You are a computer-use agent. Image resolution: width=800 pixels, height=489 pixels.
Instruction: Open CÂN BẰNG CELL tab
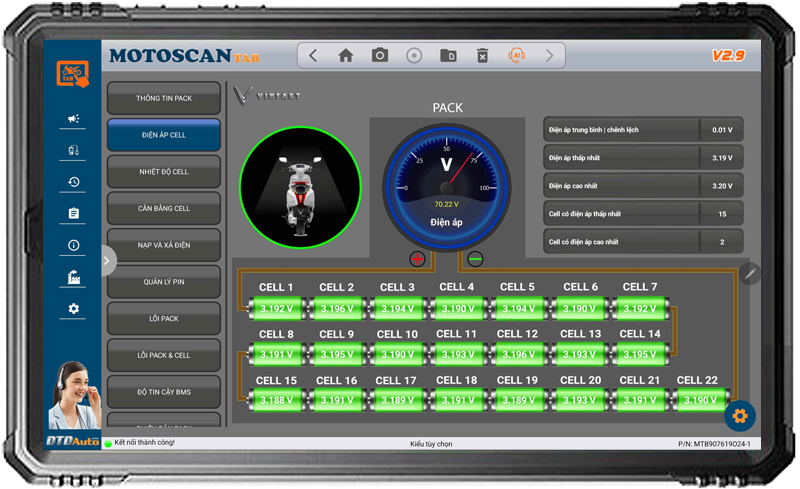click(164, 208)
